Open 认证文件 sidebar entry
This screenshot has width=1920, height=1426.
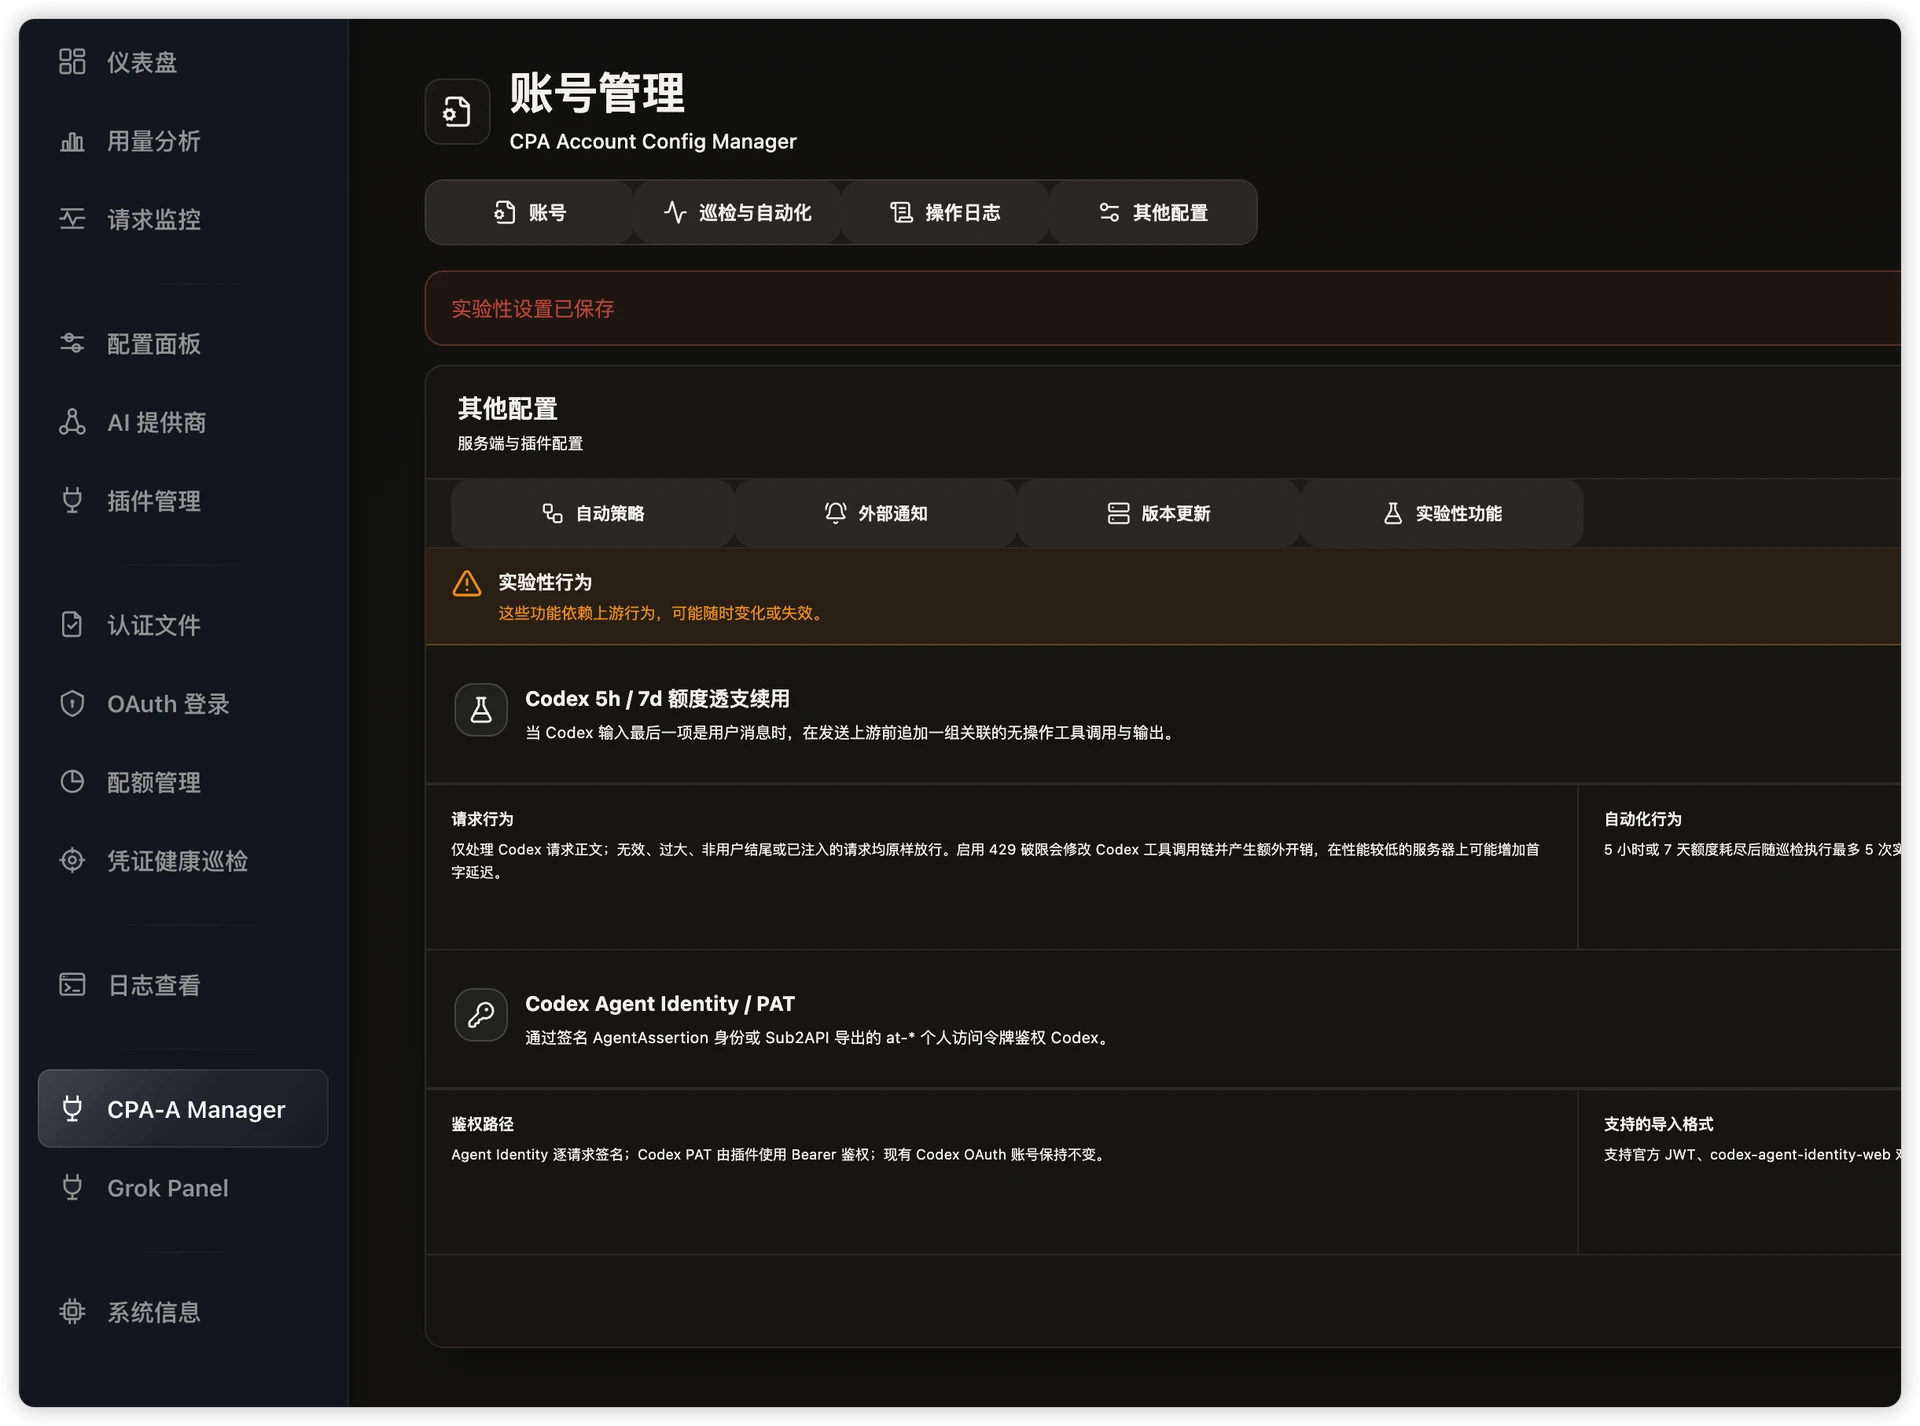(183, 625)
